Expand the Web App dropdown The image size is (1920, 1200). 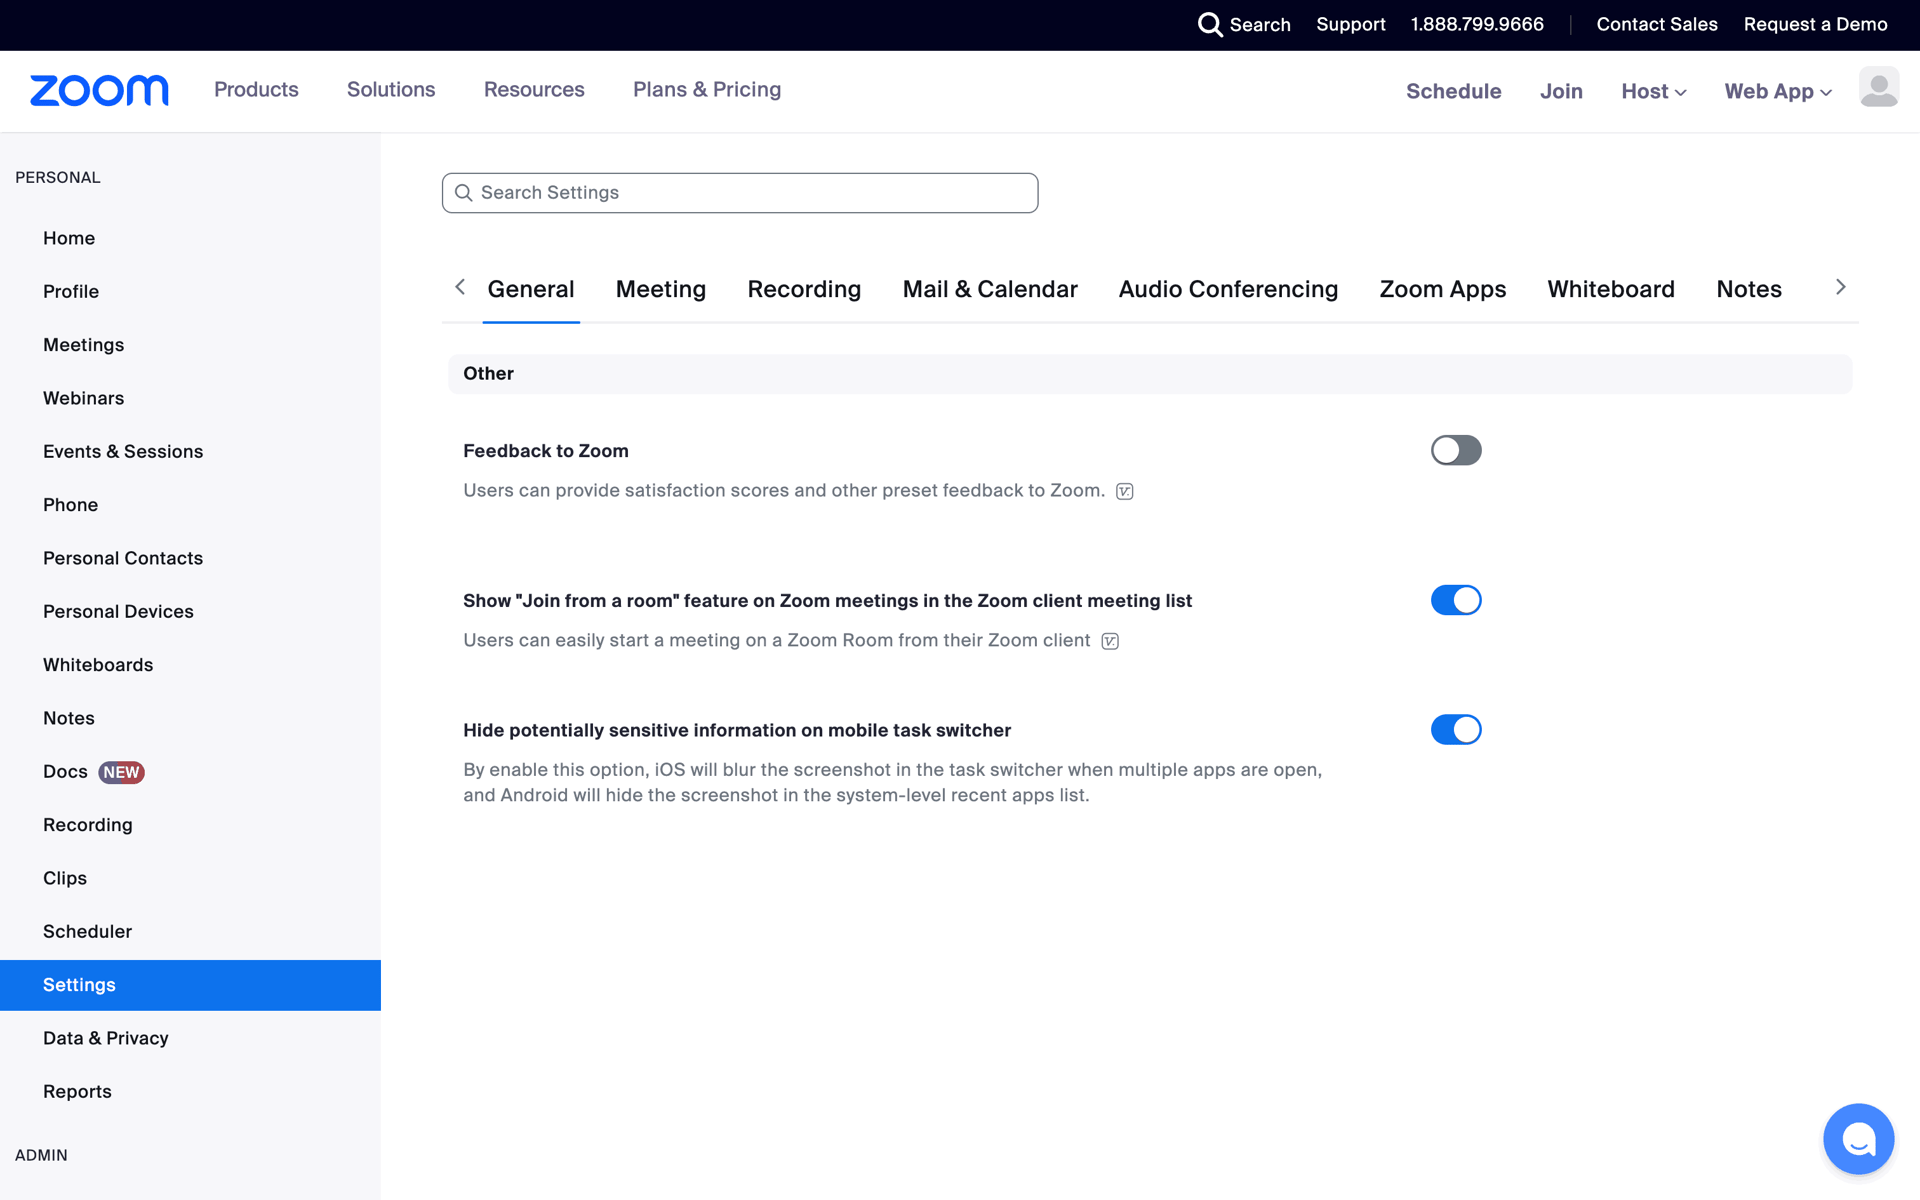click(1778, 91)
